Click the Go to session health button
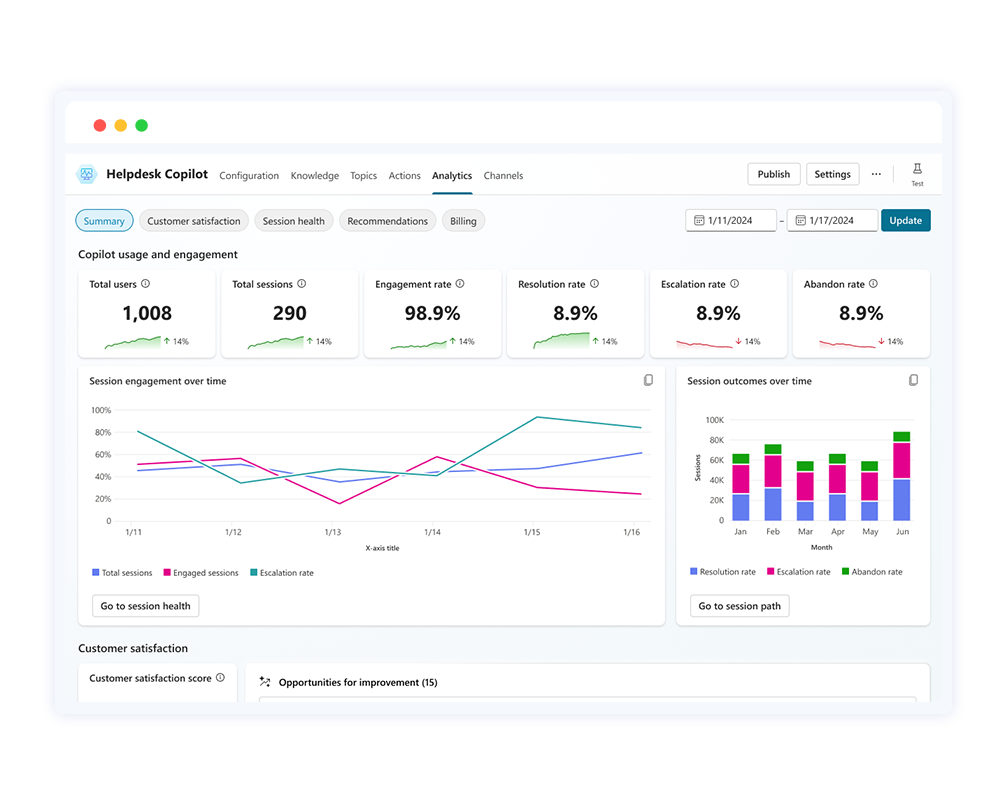Image resolution: width=1000 pixels, height=800 pixels. [145, 606]
